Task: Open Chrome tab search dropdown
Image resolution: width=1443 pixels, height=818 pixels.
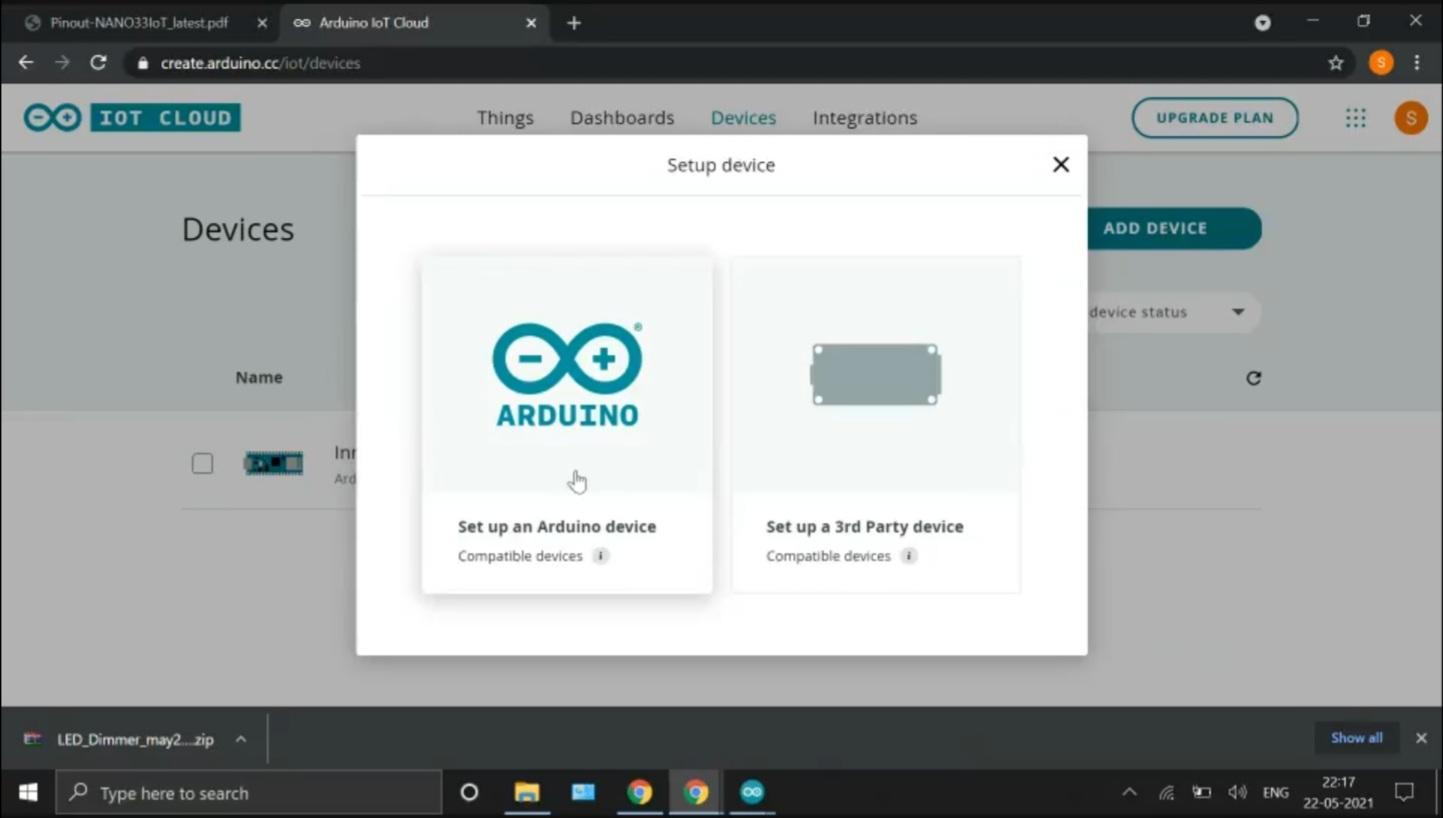Action: click(x=1263, y=22)
